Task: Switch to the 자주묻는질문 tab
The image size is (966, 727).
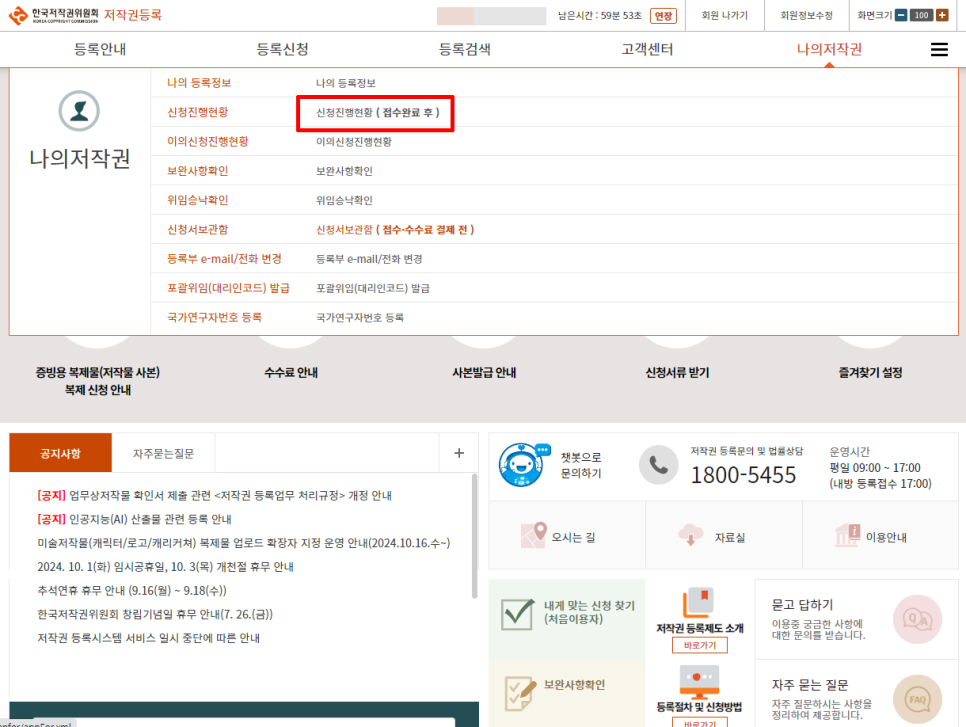Action: [x=163, y=453]
